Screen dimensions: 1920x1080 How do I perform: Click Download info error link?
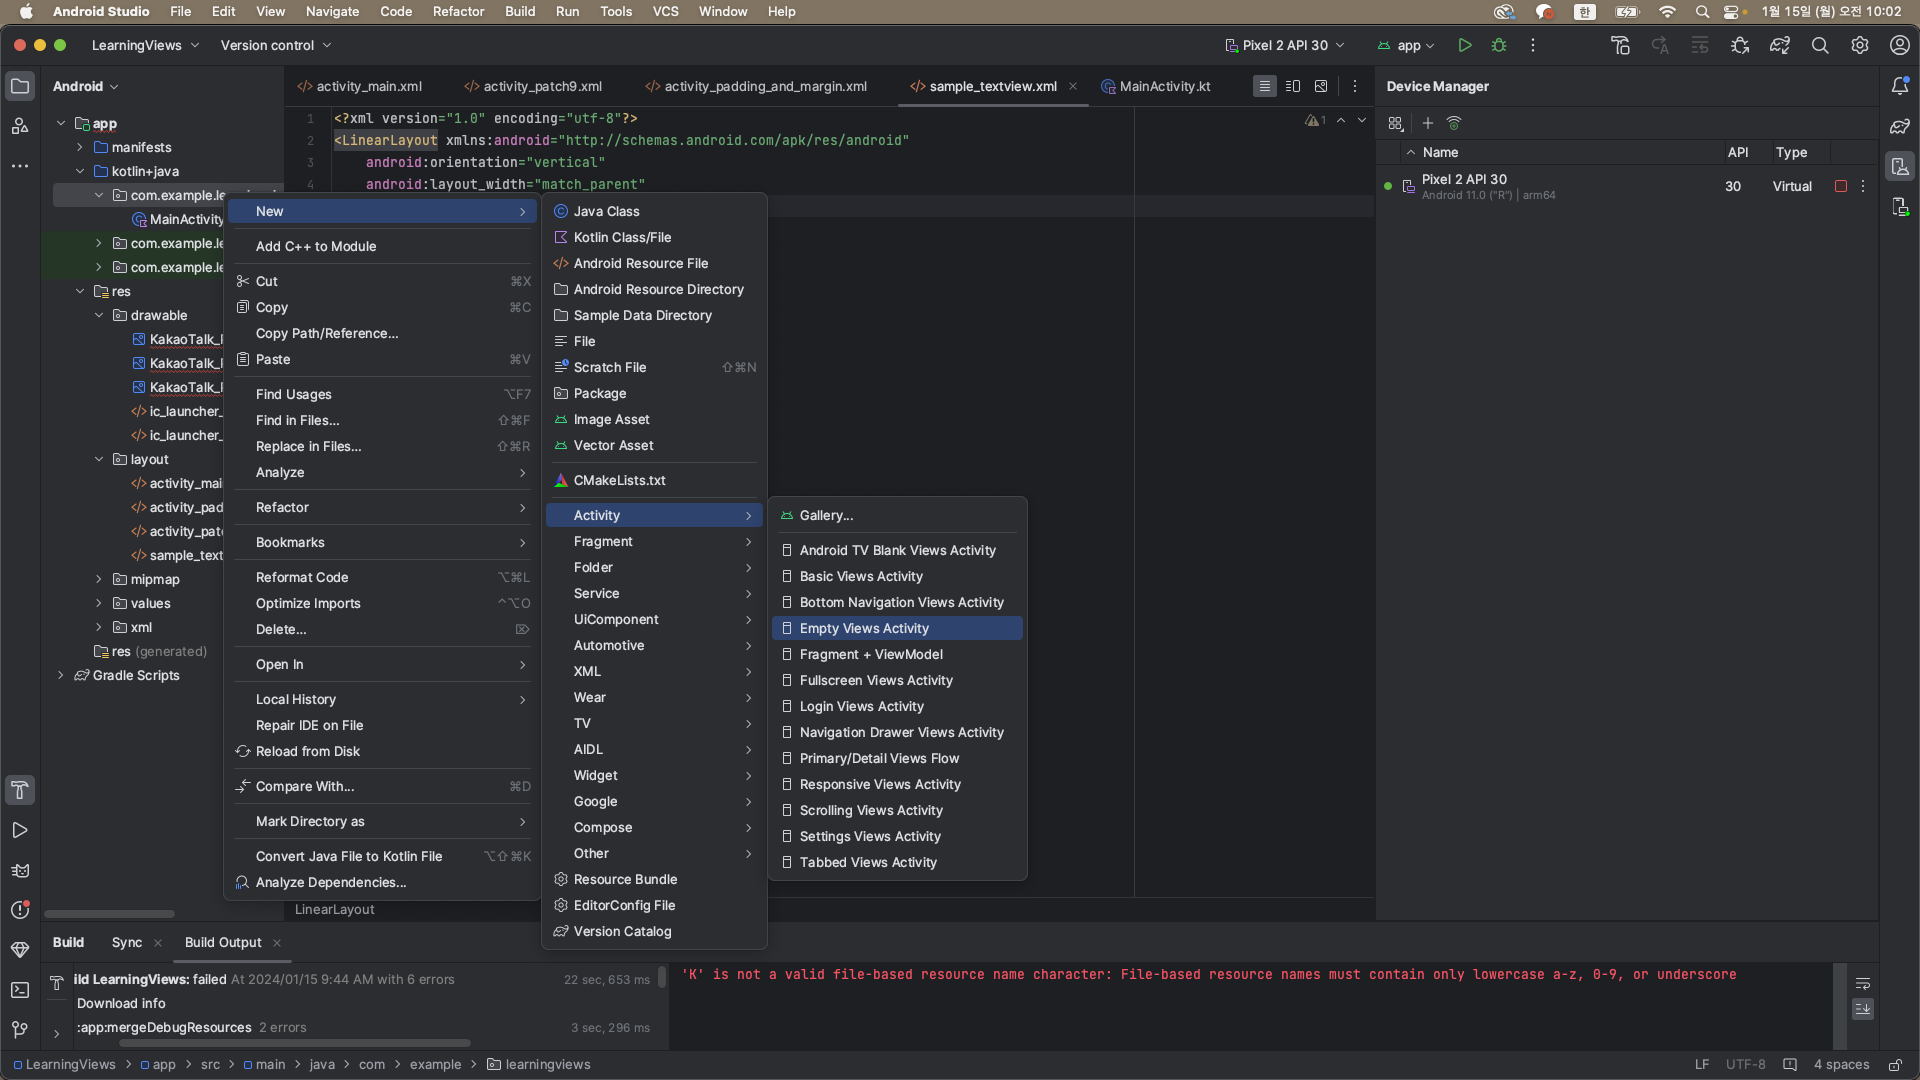click(x=120, y=1002)
